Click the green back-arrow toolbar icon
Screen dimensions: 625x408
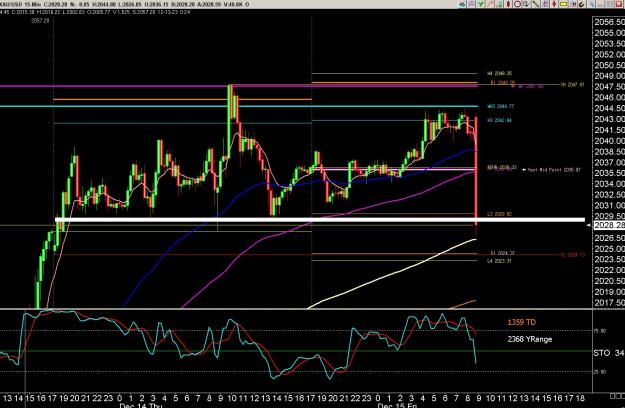click(462, 4)
